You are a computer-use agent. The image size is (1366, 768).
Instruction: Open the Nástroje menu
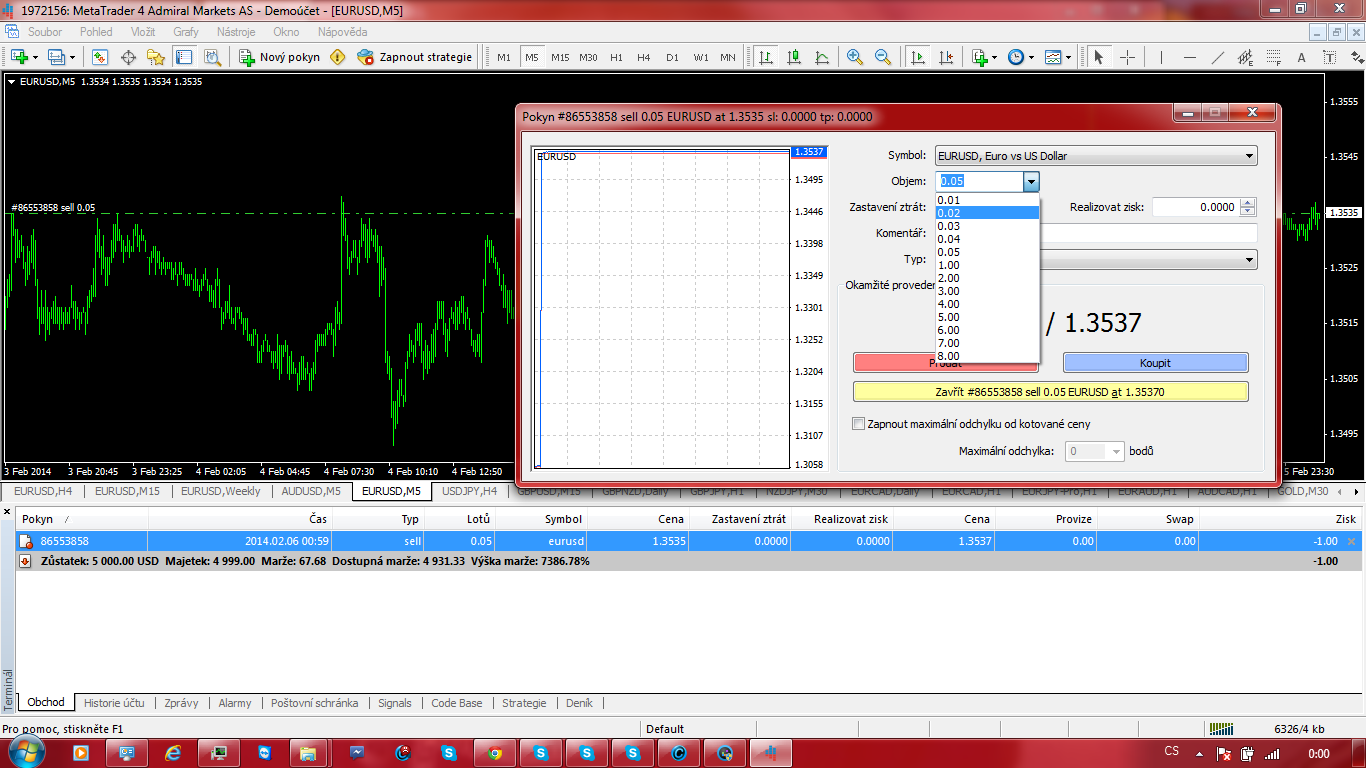coord(236,32)
